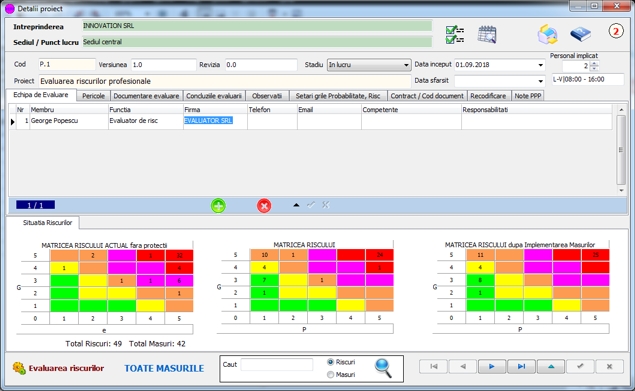Click the grey checkmark in team toolbar
Viewport: 635px width, 391px height.
coord(311,205)
